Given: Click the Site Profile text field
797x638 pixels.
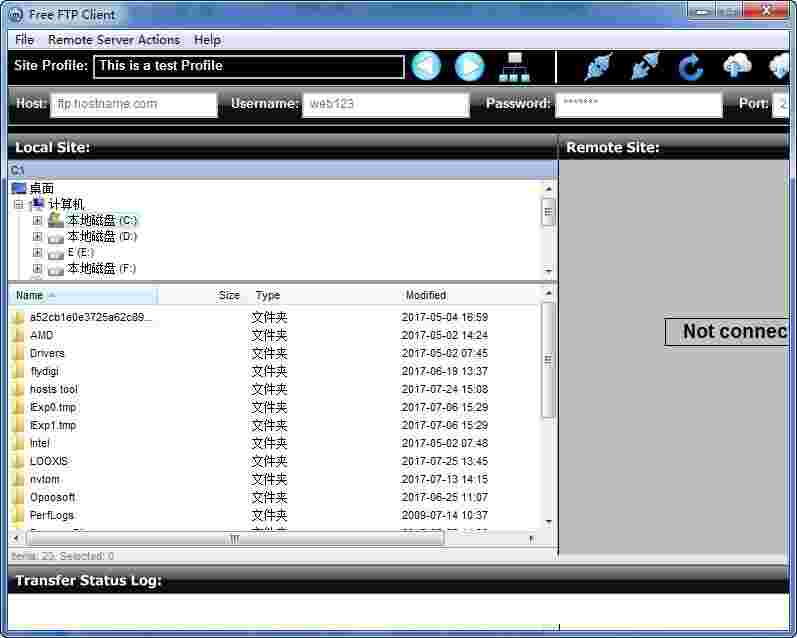Looking at the screenshot, I should (249, 67).
